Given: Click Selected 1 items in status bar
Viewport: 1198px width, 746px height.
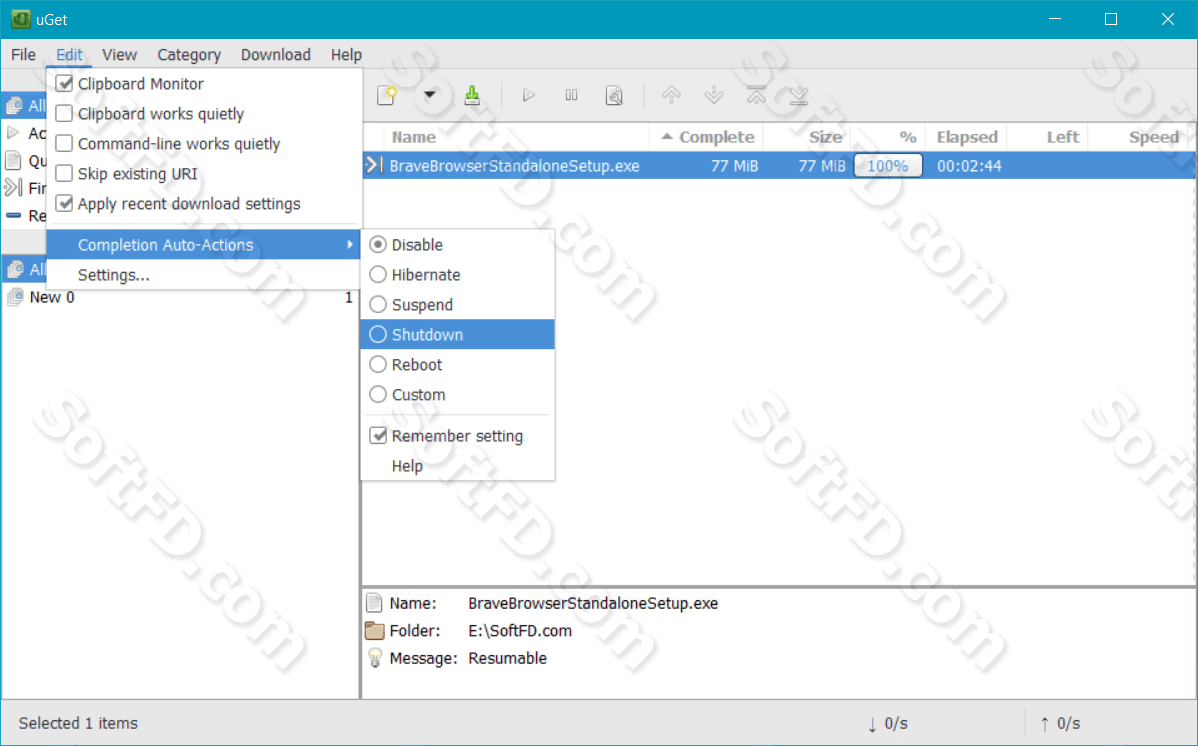Looking at the screenshot, I should 78,723.
